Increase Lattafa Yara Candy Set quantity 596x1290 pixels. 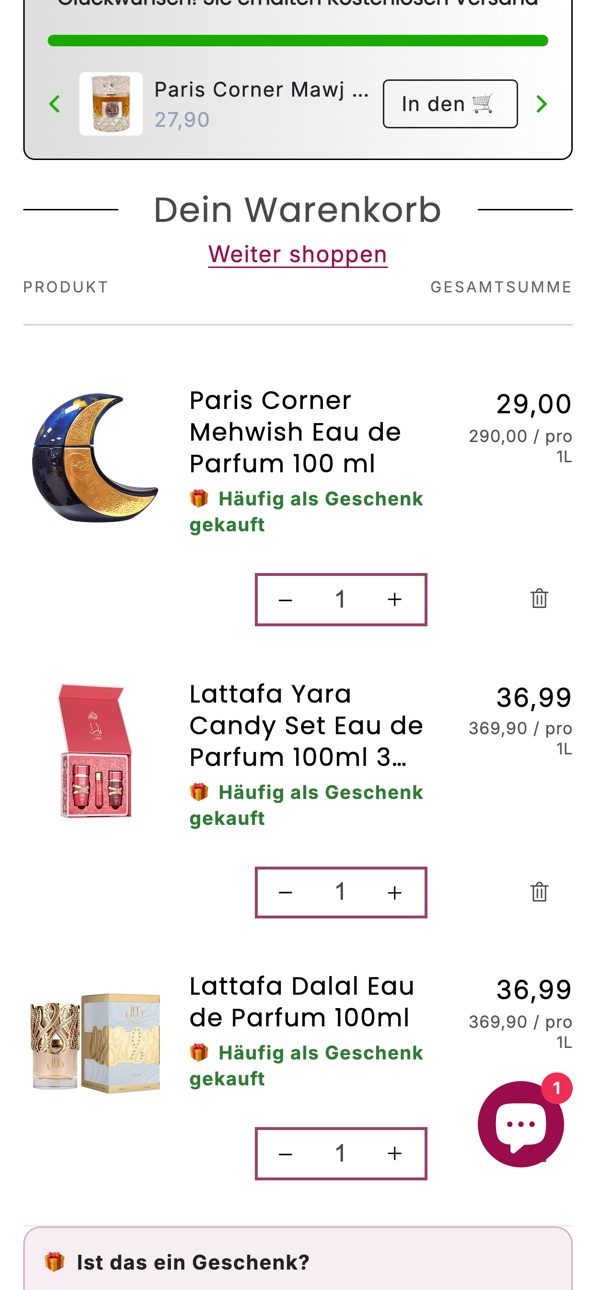tap(395, 893)
